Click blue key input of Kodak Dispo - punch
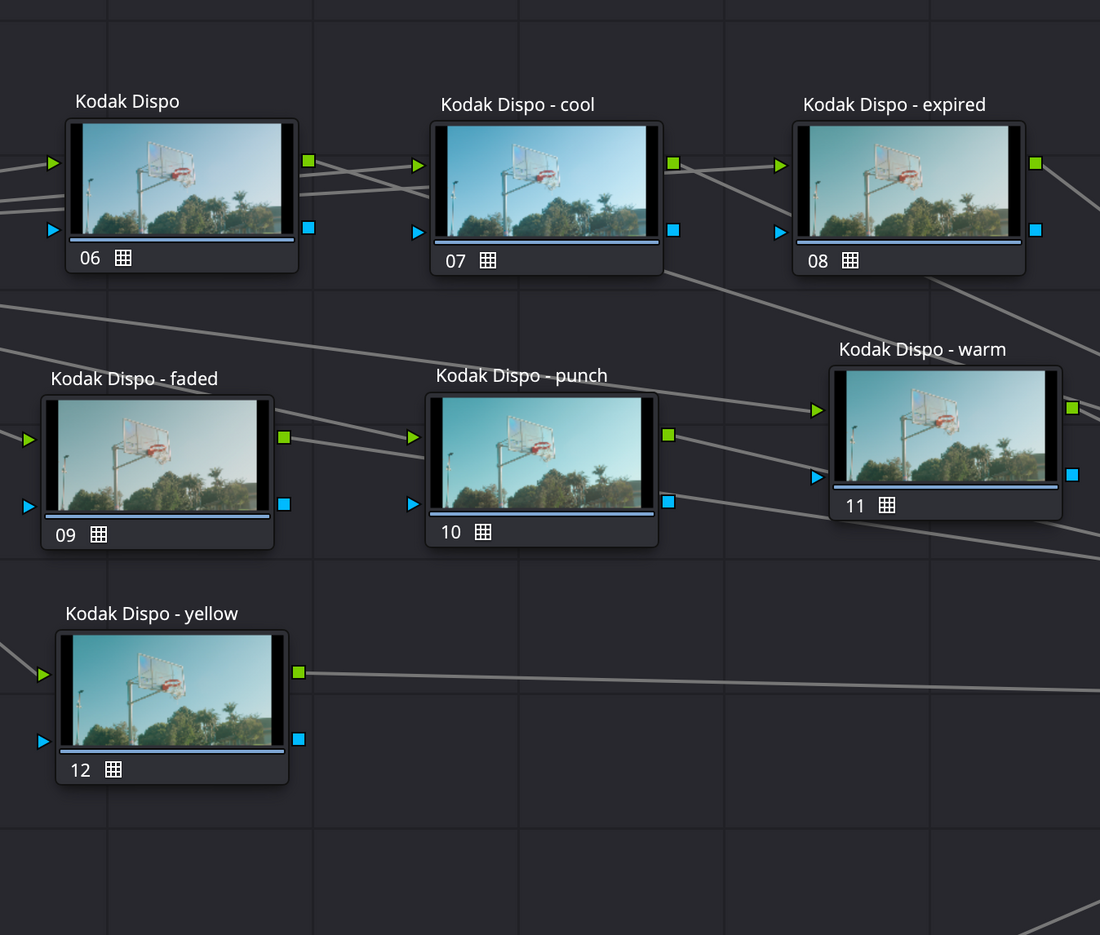1100x935 pixels. coord(413,504)
